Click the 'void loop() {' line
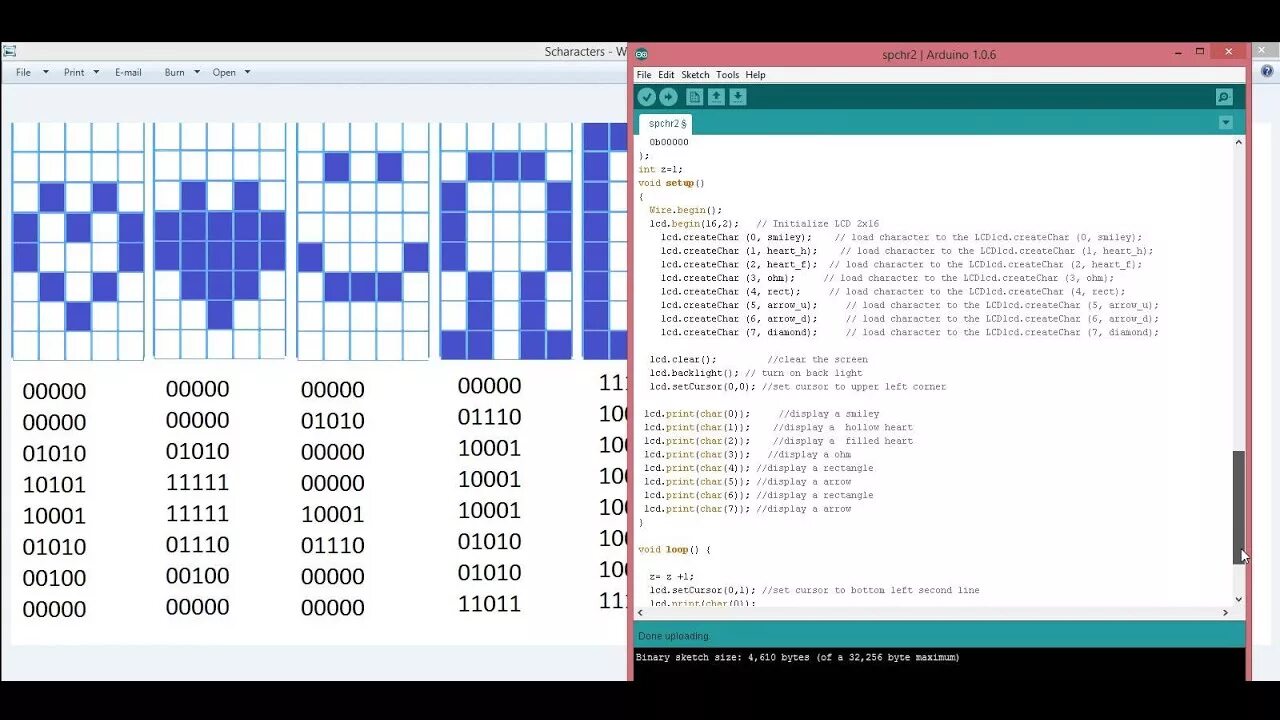 pyautogui.click(x=674, y=550)
